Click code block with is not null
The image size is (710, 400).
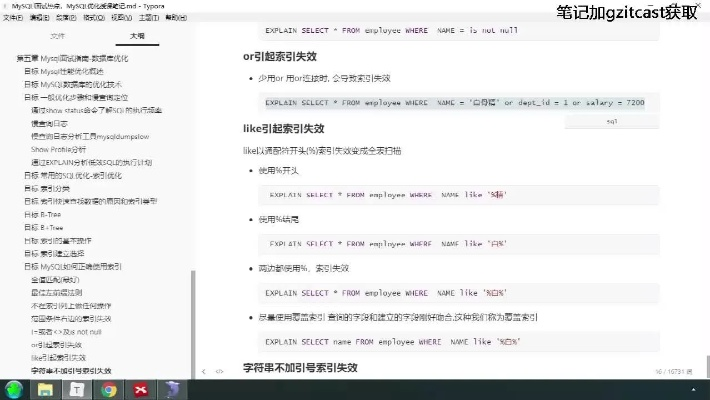pos(459,31)
